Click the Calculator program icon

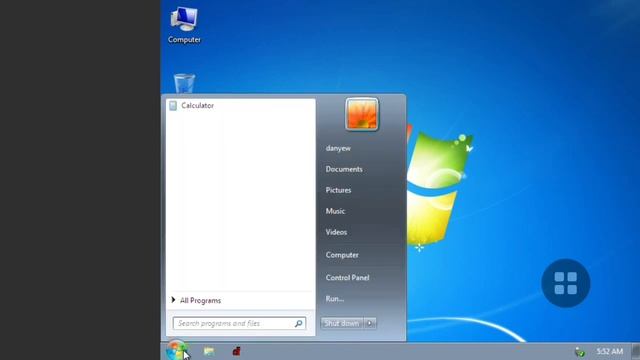173,106
